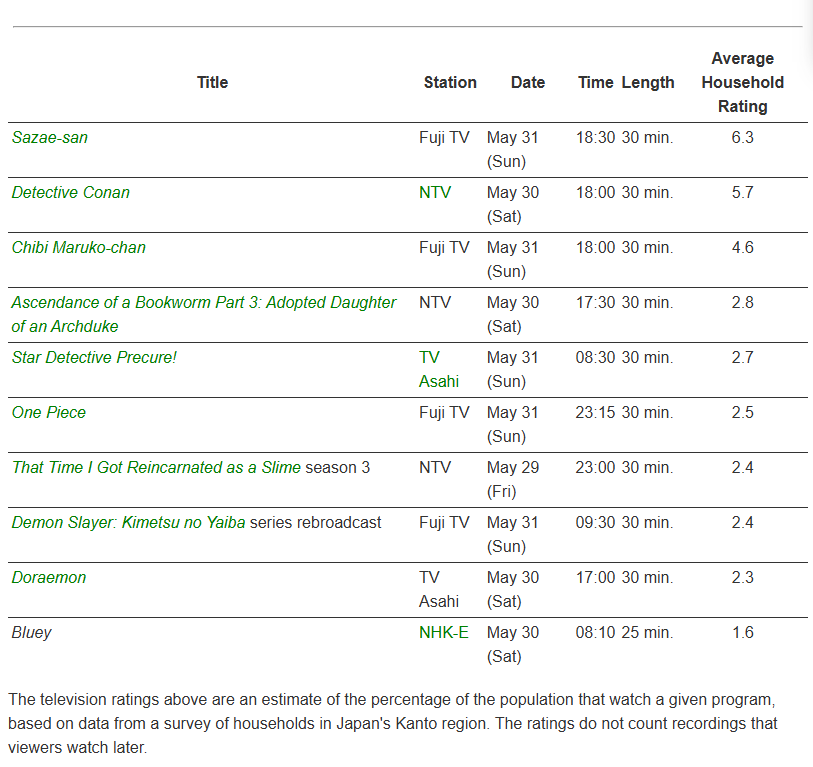Open the One Piece title link
The height and width of the screenshot is (767, 813).
(49, 412)
